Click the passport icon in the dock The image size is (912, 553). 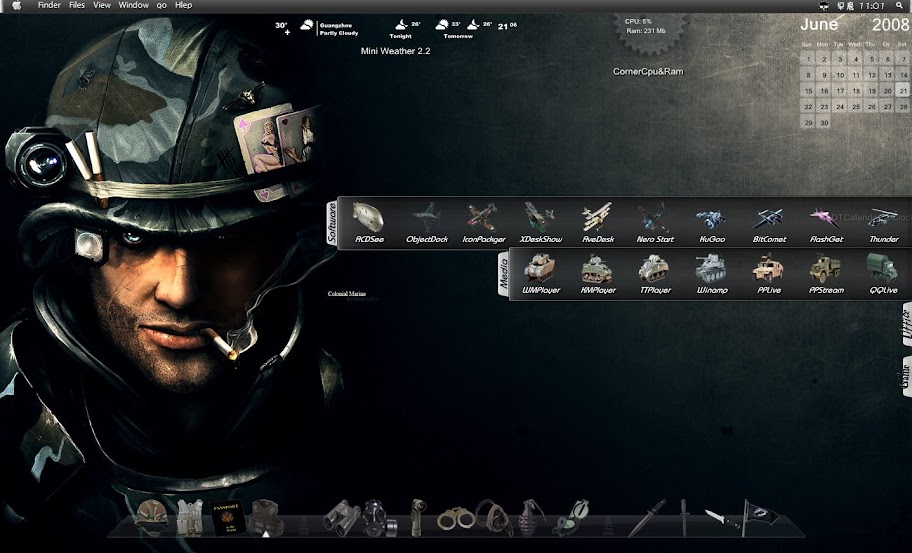(x=226, y=518)
